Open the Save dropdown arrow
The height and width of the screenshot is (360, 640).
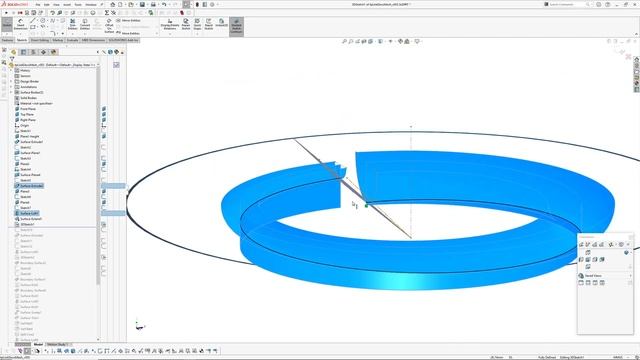pyautogui.click(x=147, y=4)
